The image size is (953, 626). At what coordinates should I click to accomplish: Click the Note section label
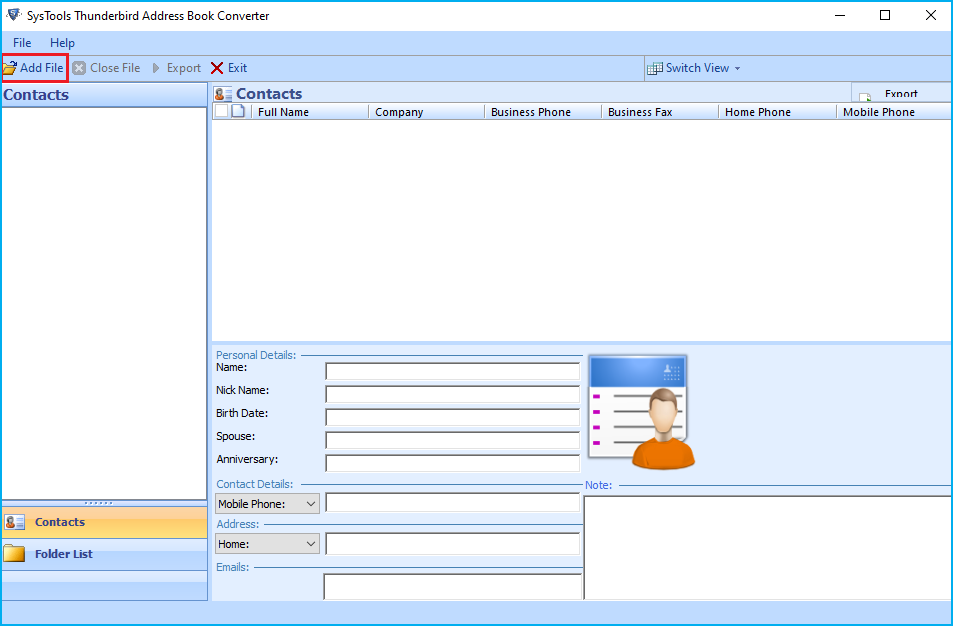click(x=599, y=485)
